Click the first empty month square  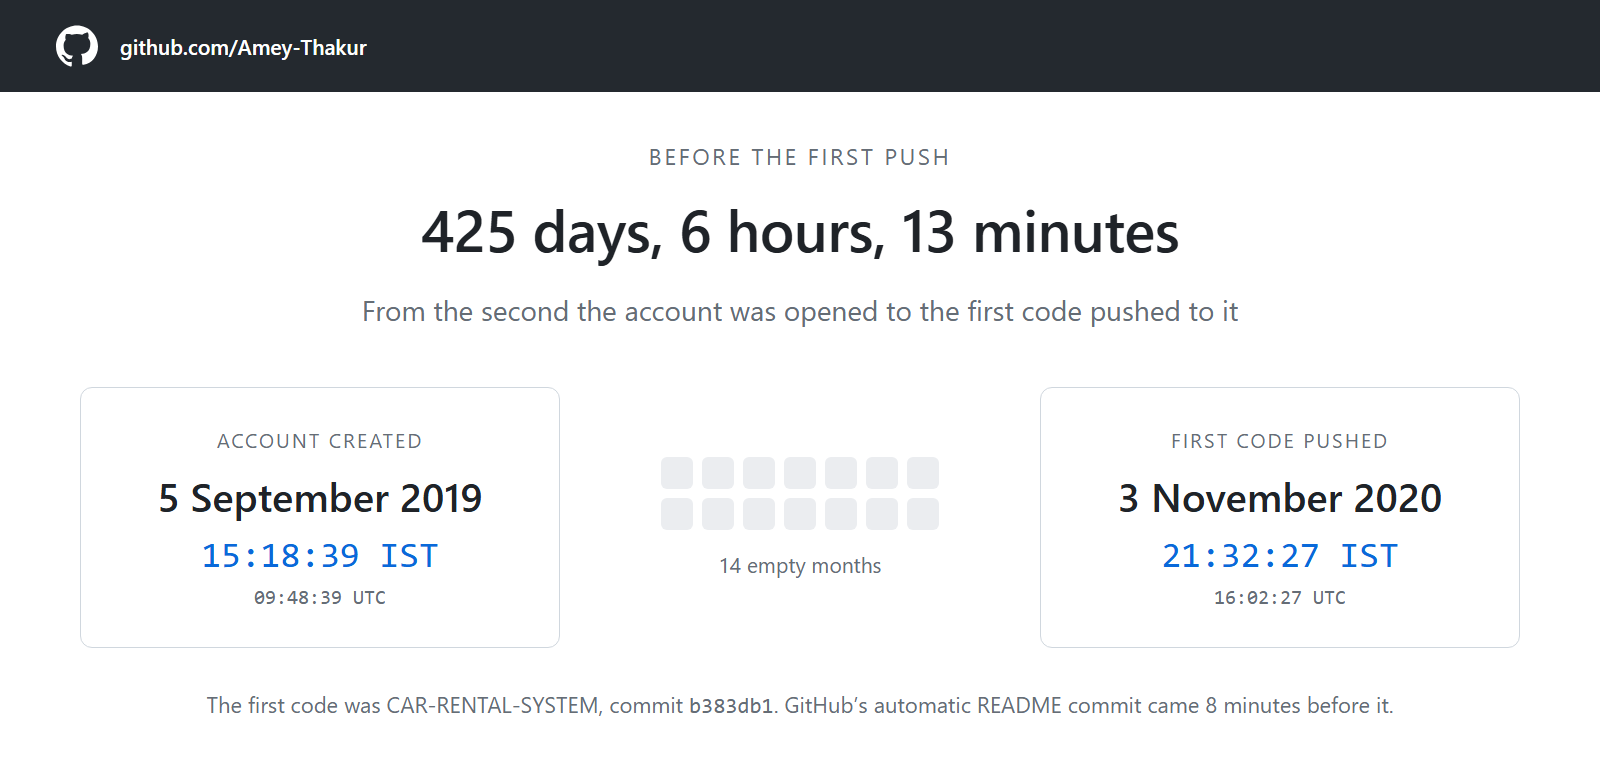click(677, 473)
